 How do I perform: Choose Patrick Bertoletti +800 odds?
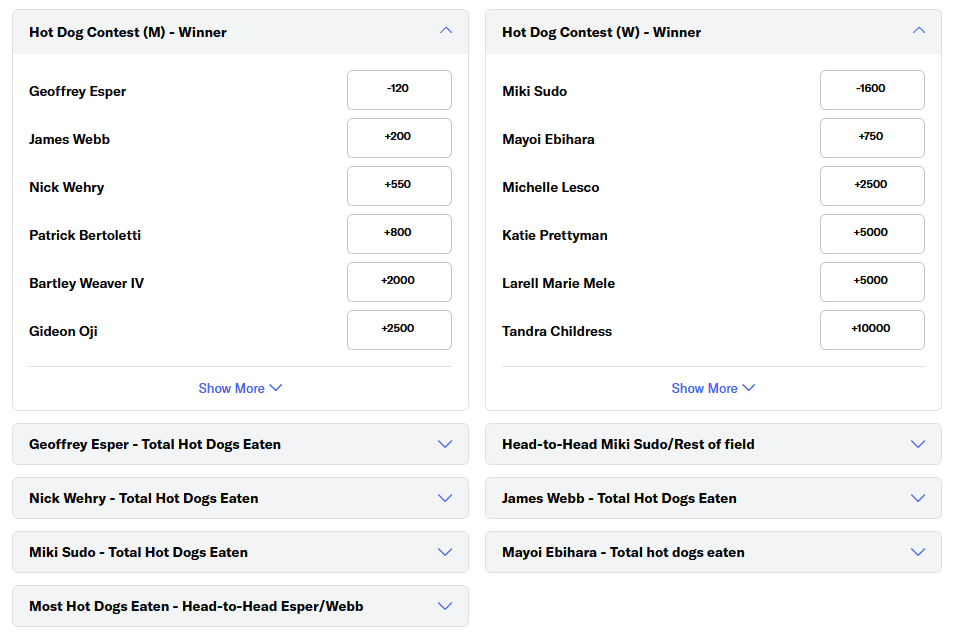399,234
